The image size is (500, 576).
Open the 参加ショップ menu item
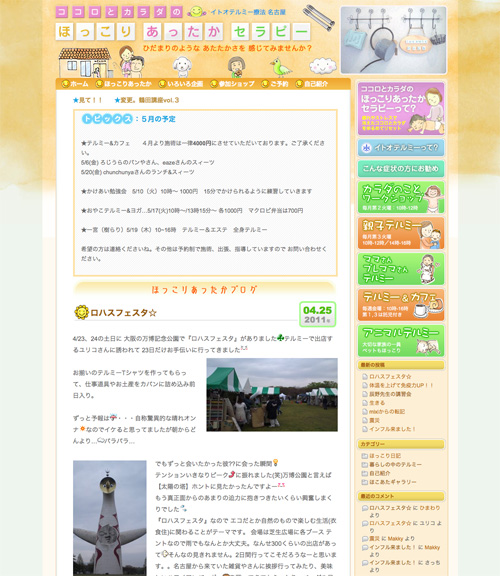232,84
